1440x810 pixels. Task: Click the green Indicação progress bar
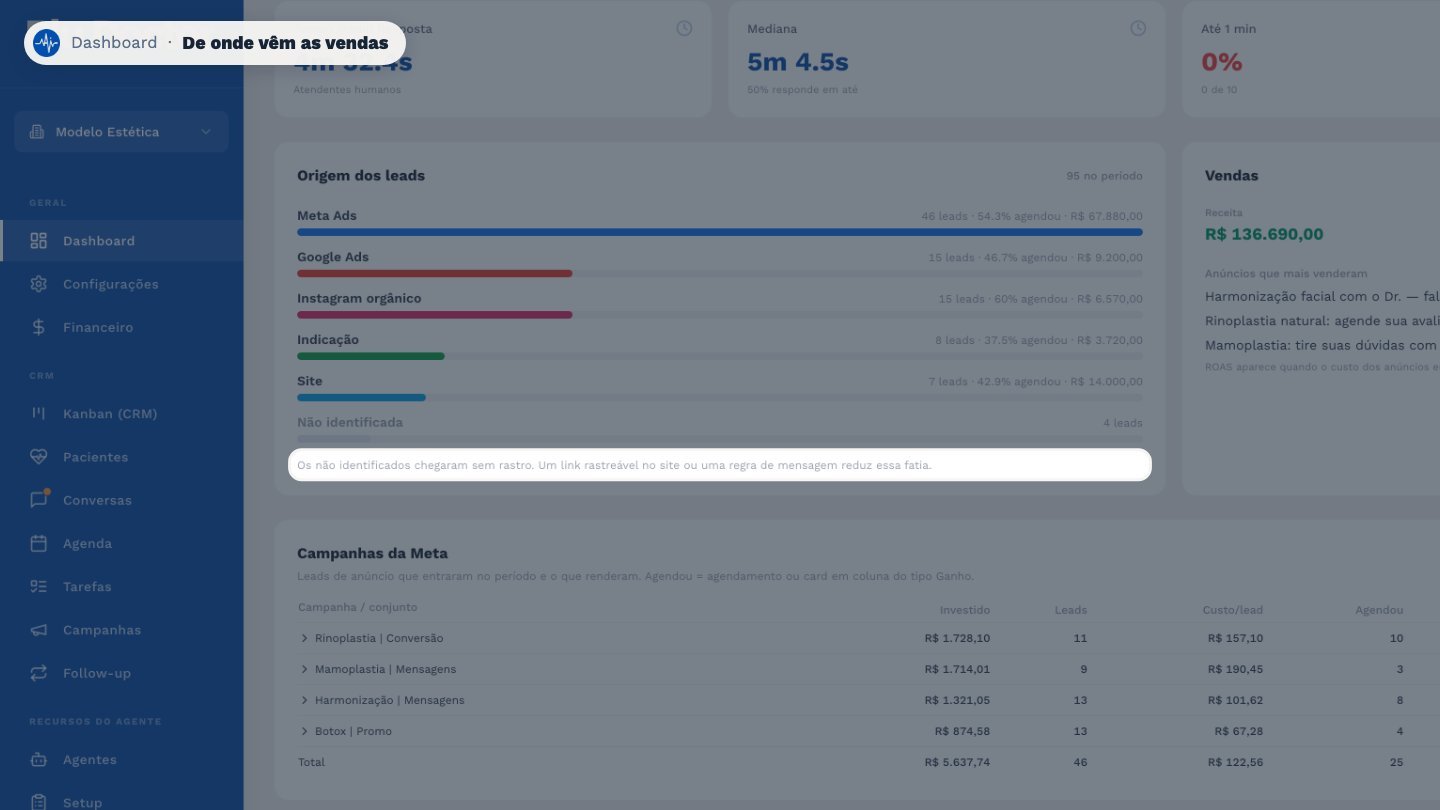point(371,356)
